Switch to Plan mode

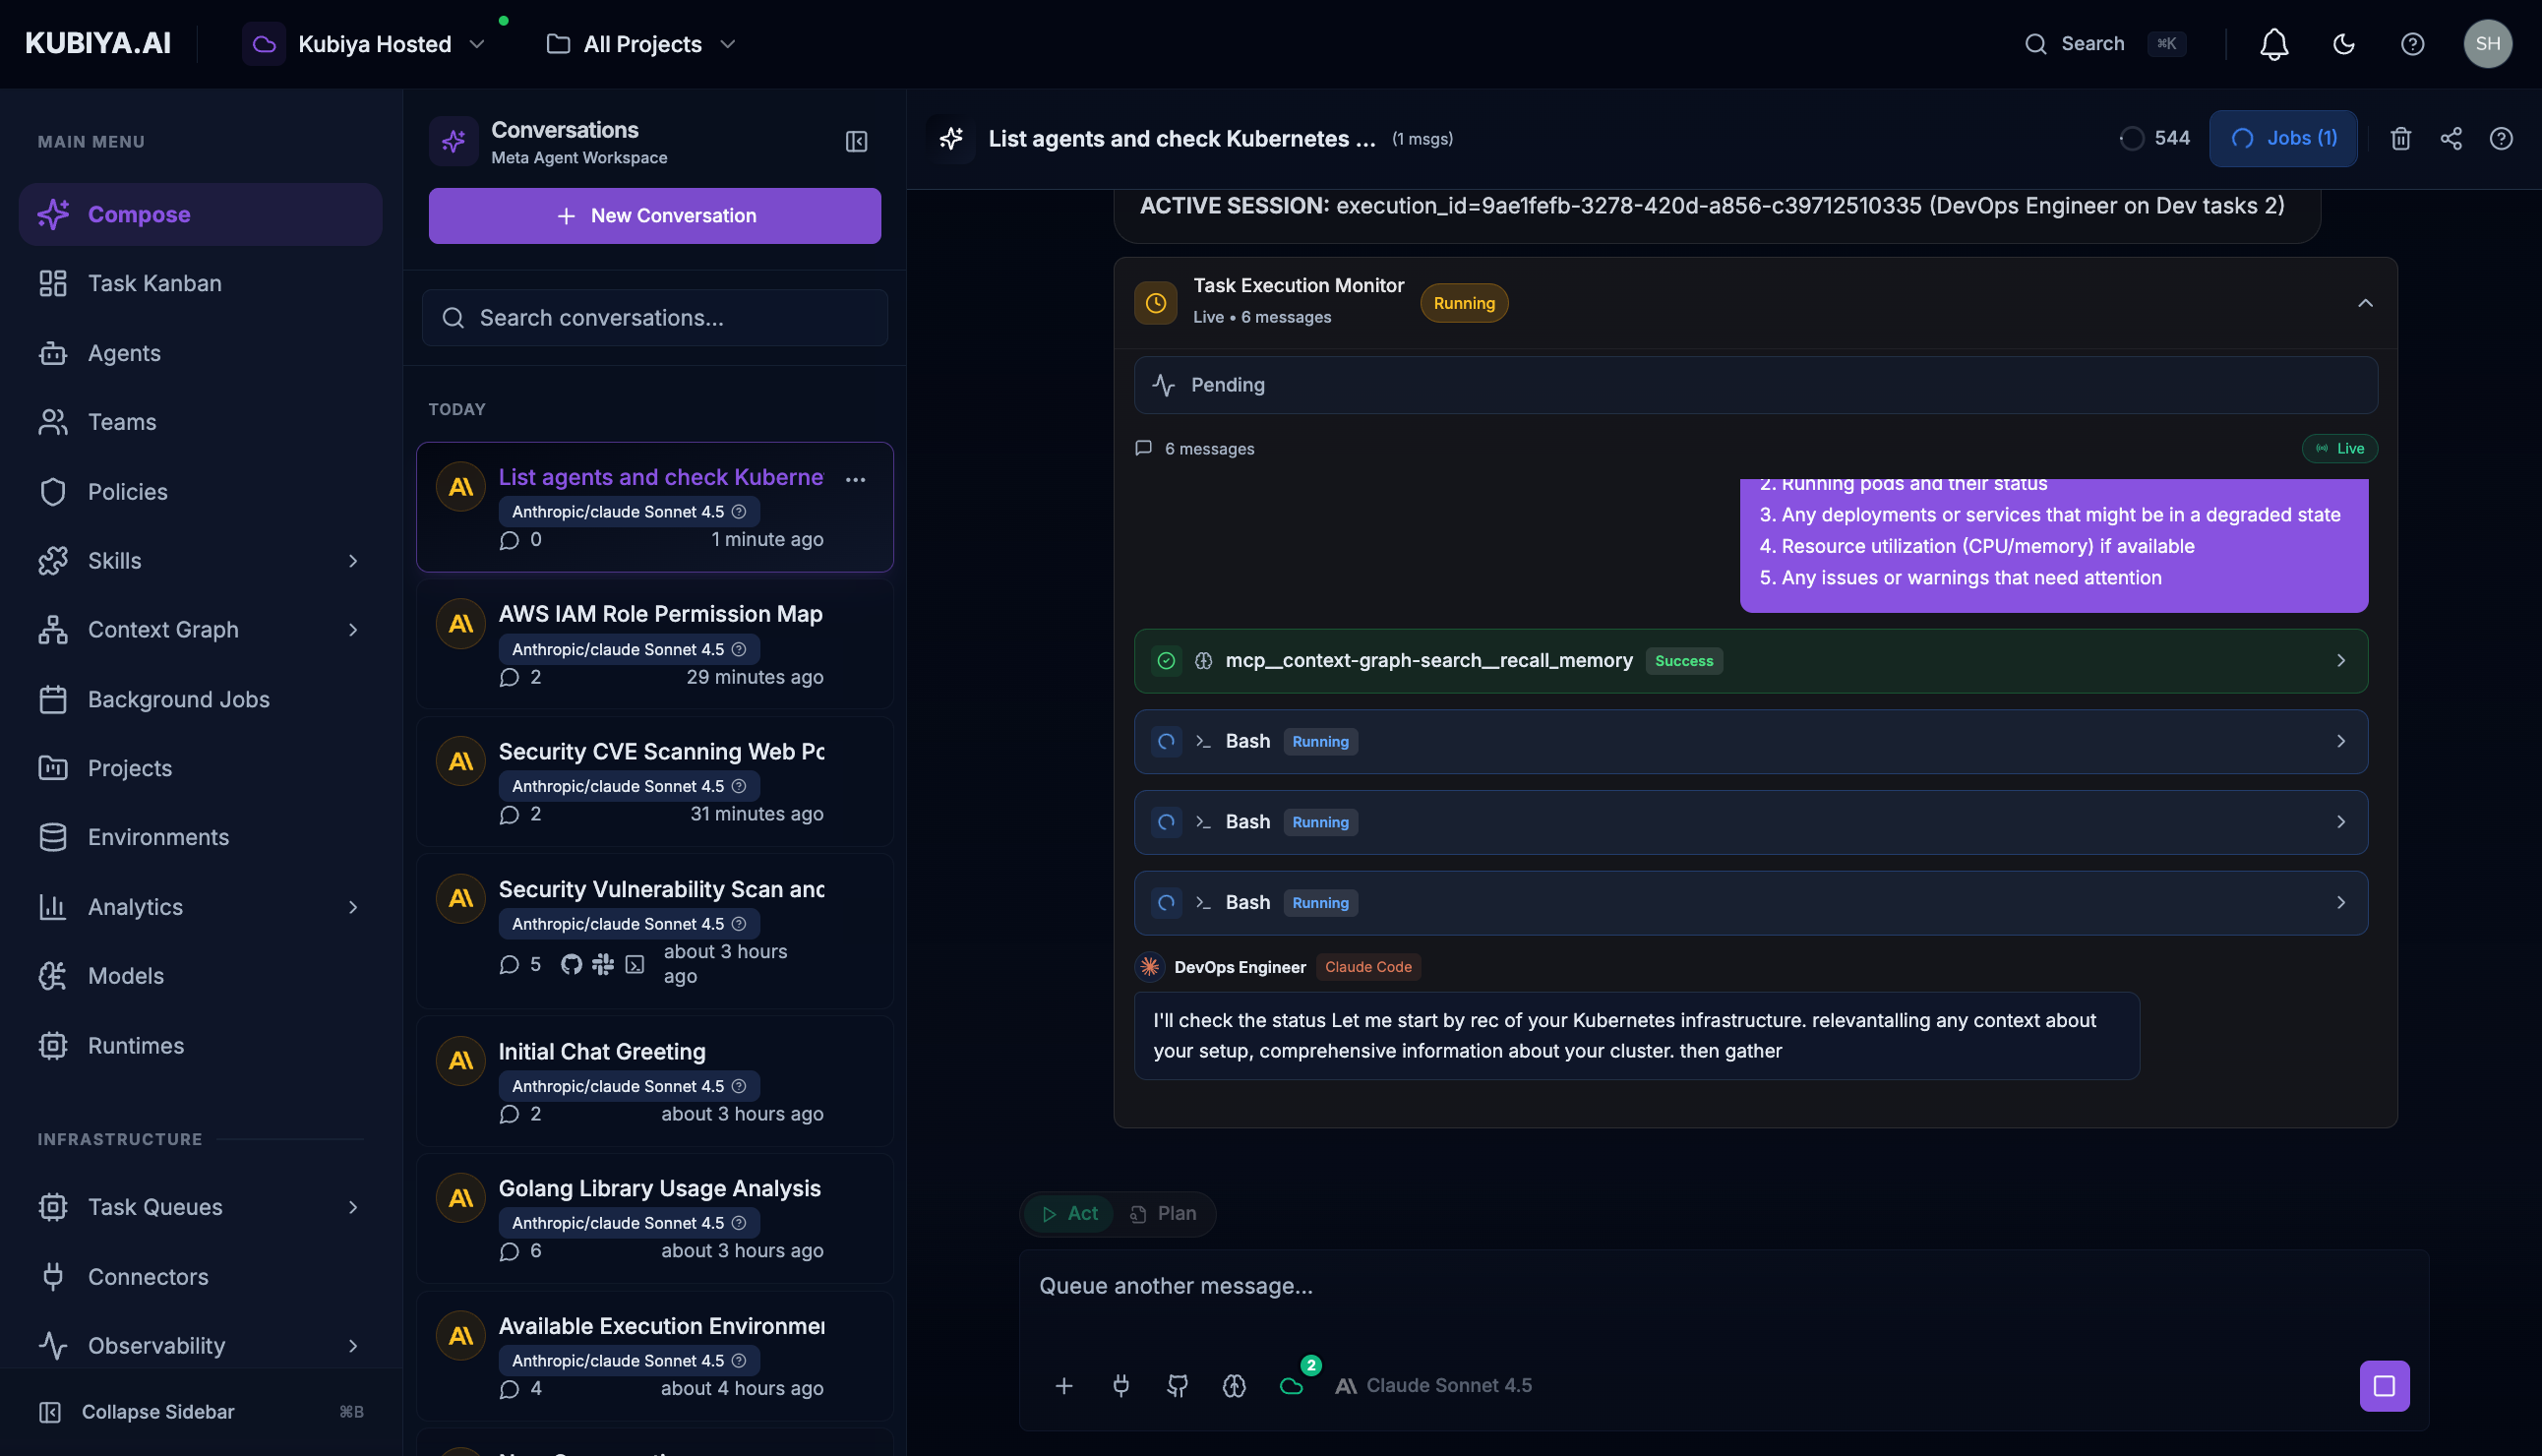(x=1165, y=1213)
